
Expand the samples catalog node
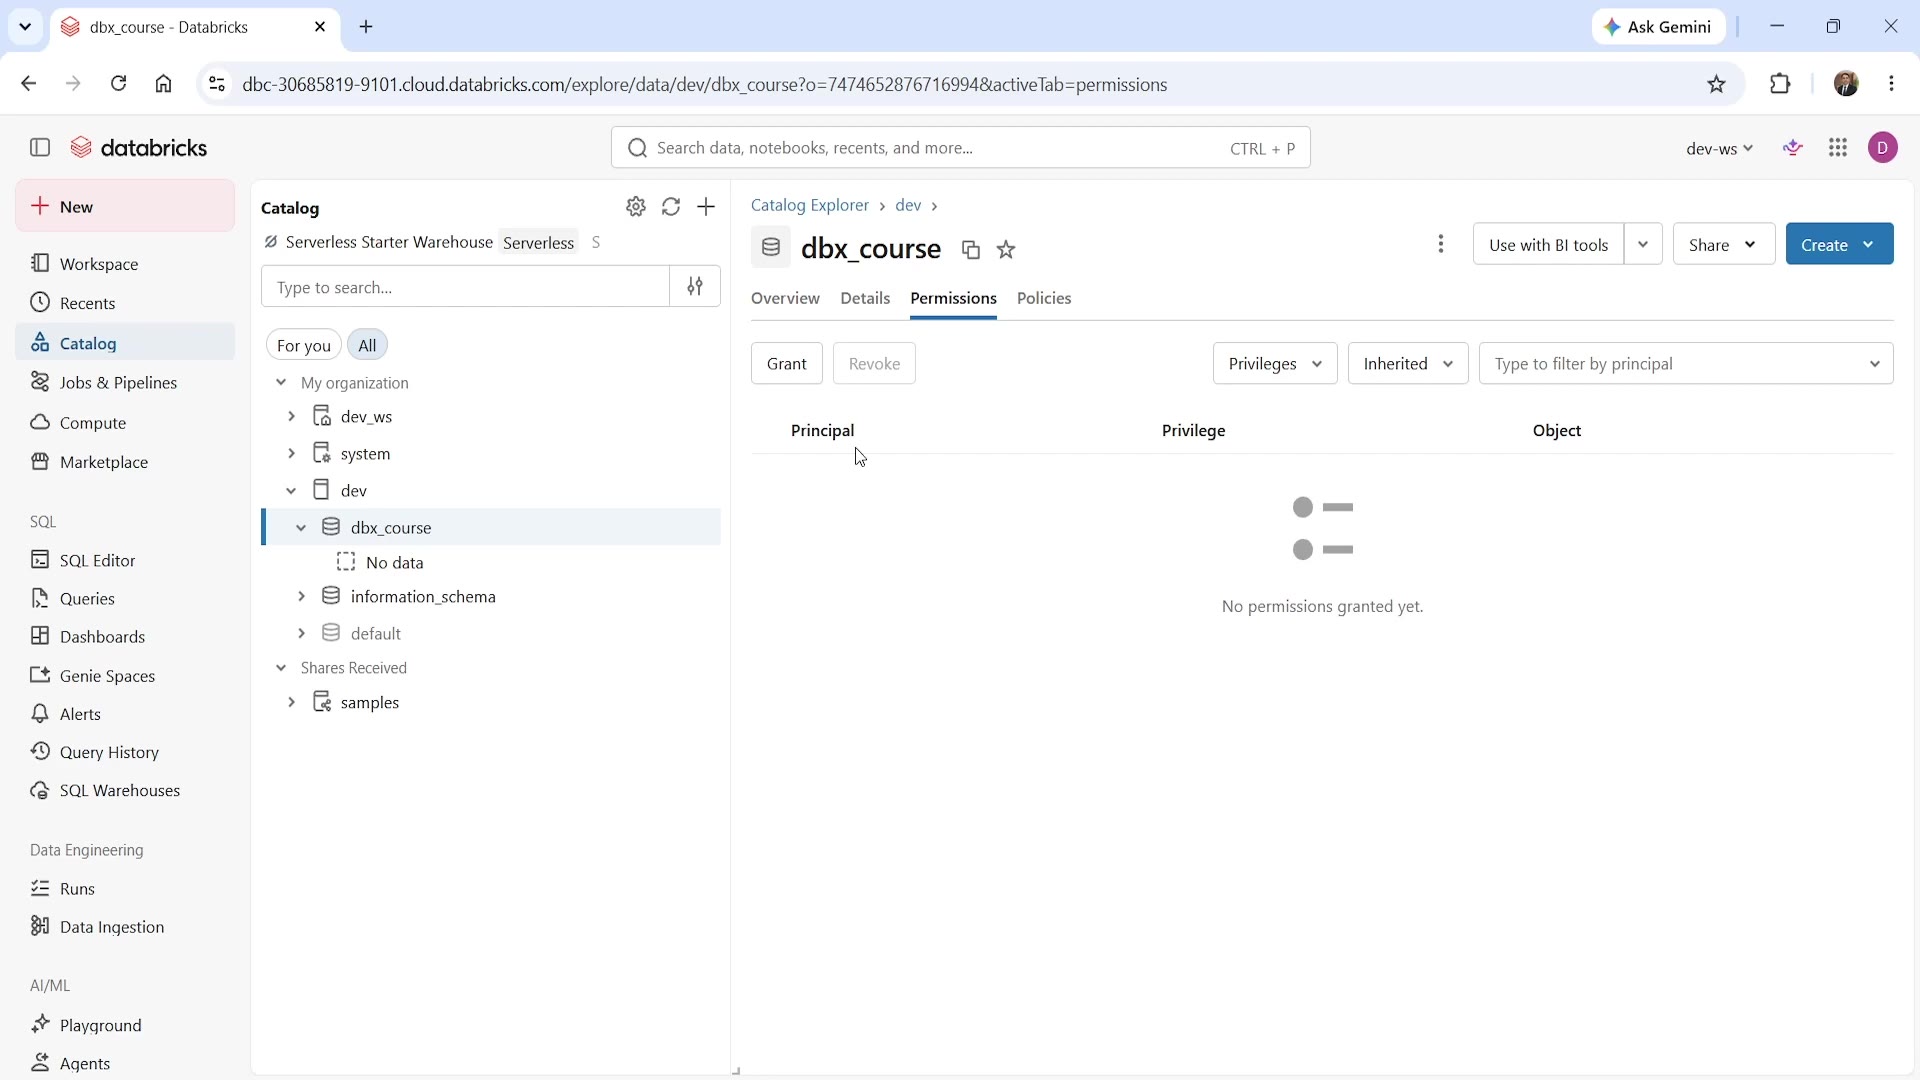tap(291, 702)
